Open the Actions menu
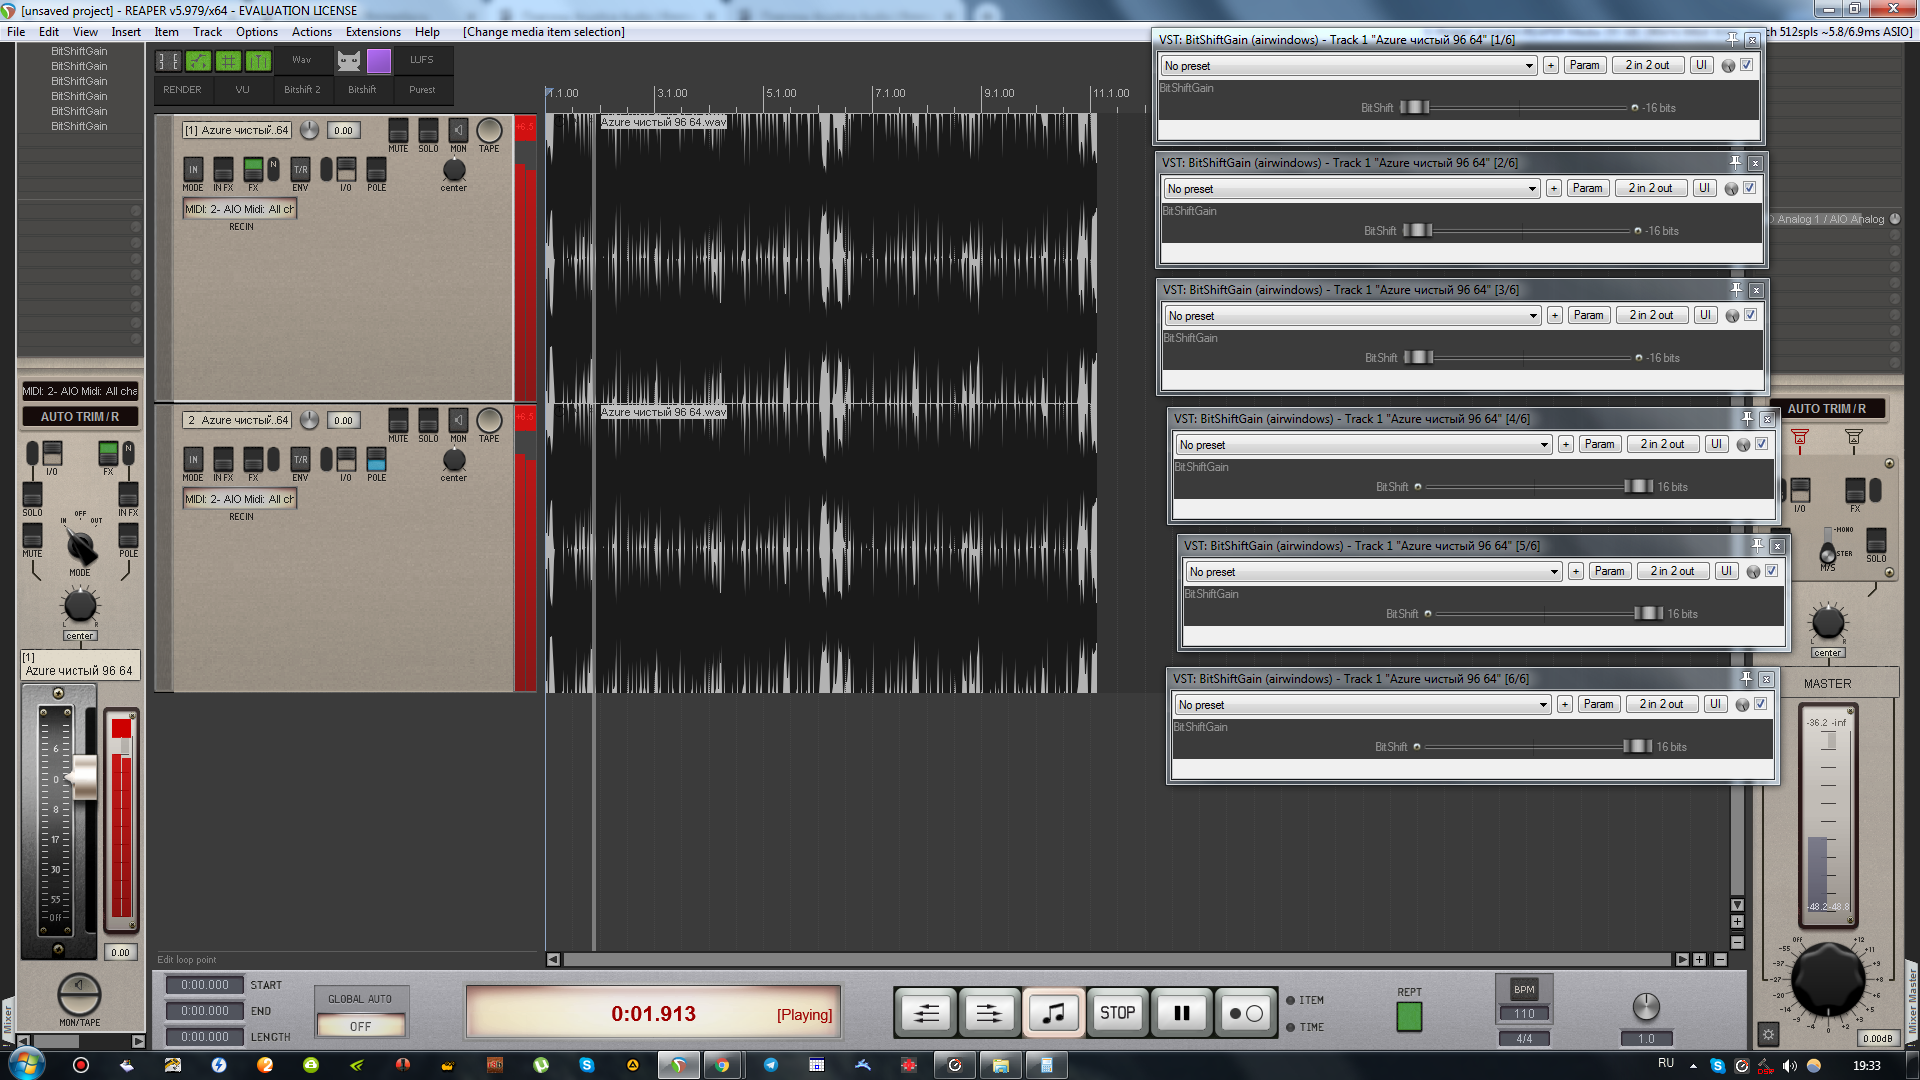 pyautogui.click(x=312, y=32)
